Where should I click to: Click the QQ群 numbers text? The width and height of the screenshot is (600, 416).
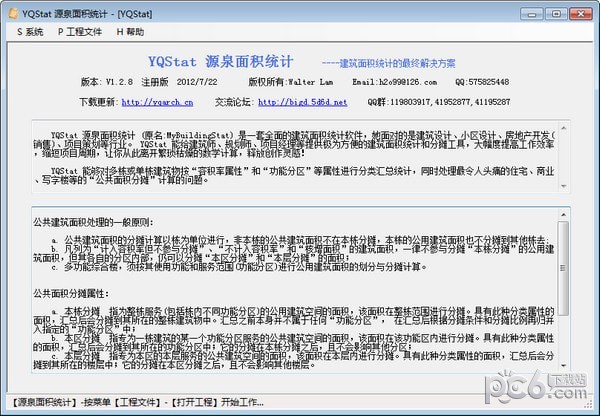[439, 102]
